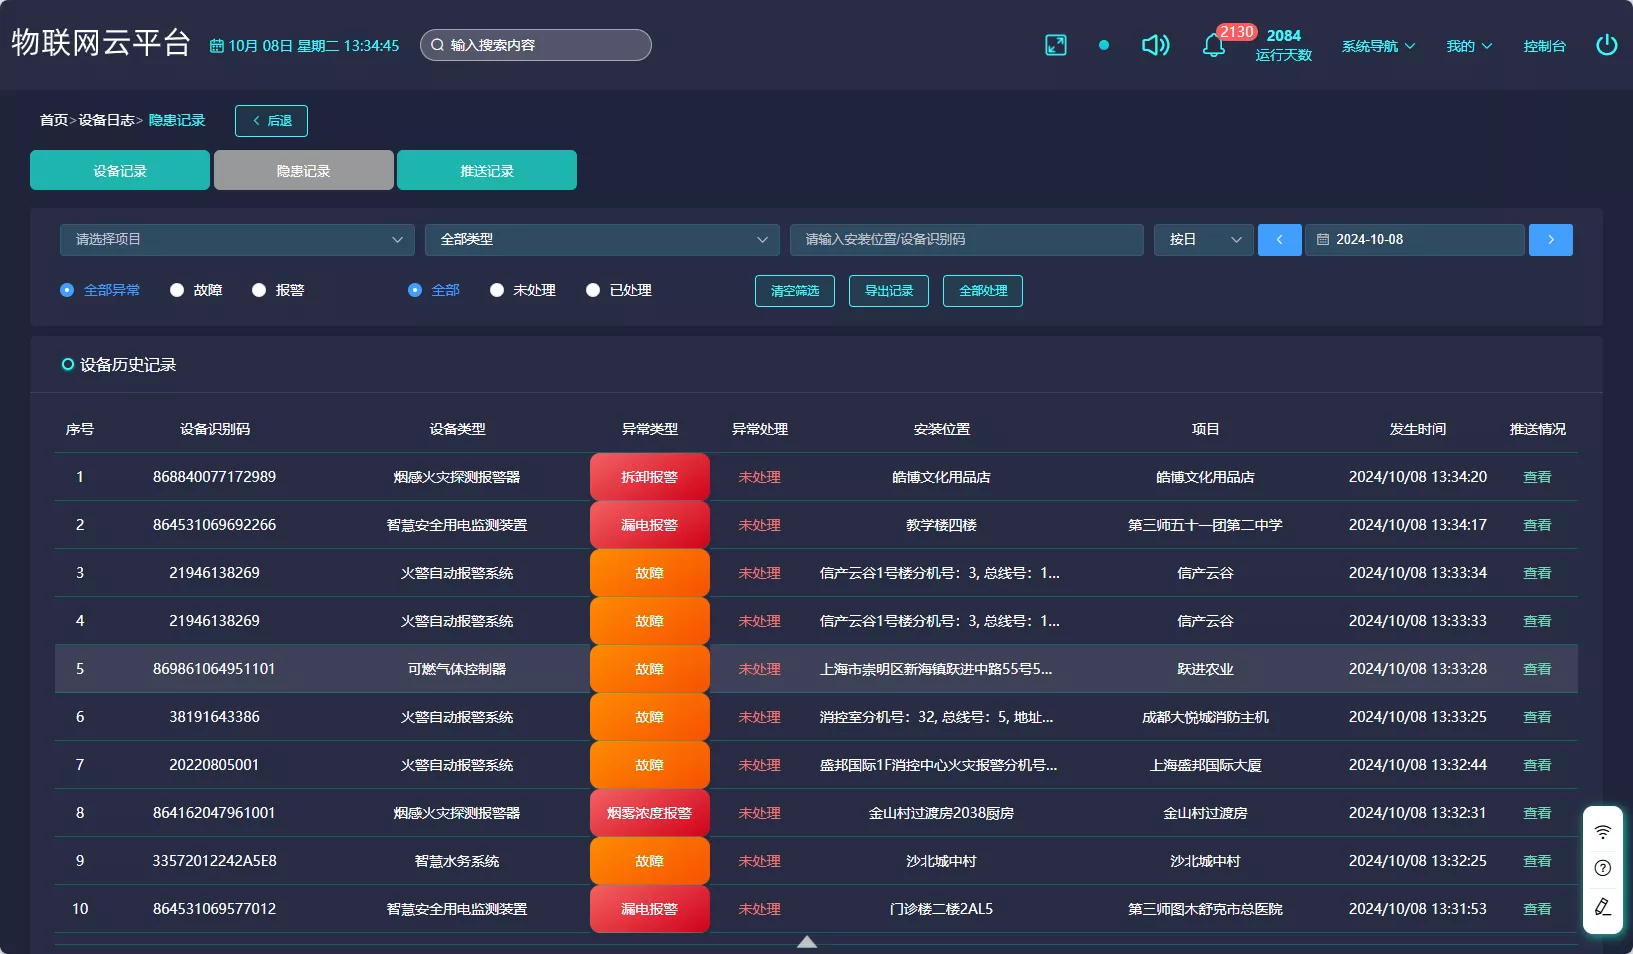Expand the 我的 menu

click(1469, 46)
